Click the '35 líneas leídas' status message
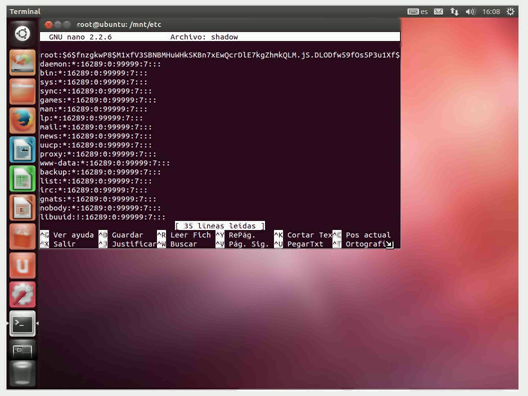Image resolution: width=528 pixels, height=396 pixels. [x=220, y=226]
